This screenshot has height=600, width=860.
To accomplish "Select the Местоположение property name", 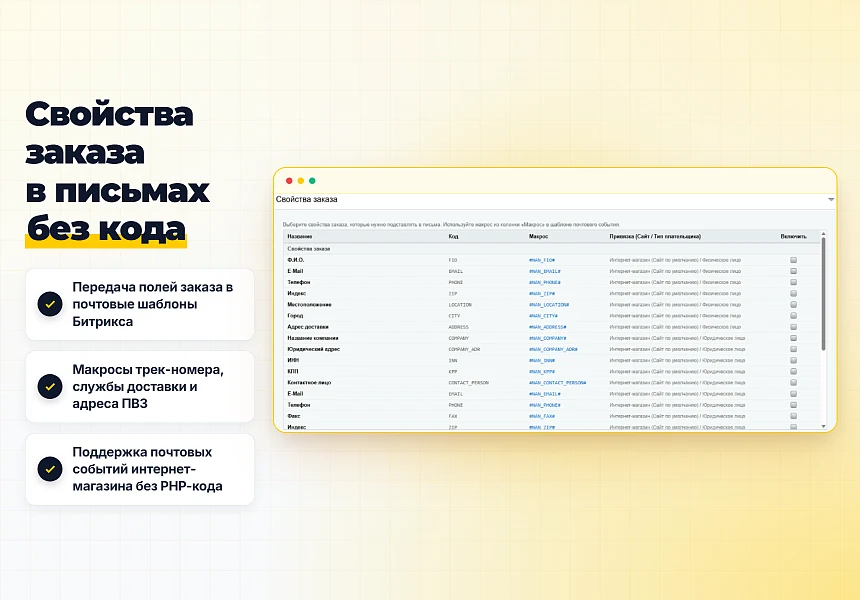I will pyautogui.click(x=309, y=304).
